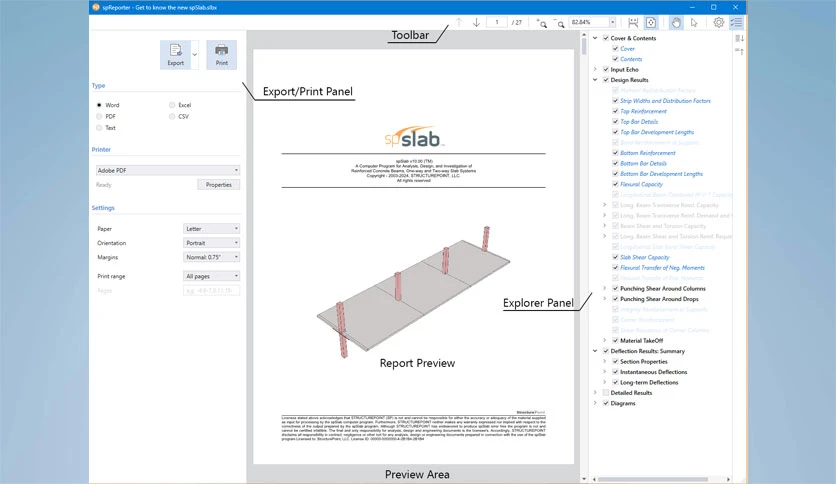Viewport: 836px width, 484px height.
Task: Select the Word export type
Action: [99, 105]
